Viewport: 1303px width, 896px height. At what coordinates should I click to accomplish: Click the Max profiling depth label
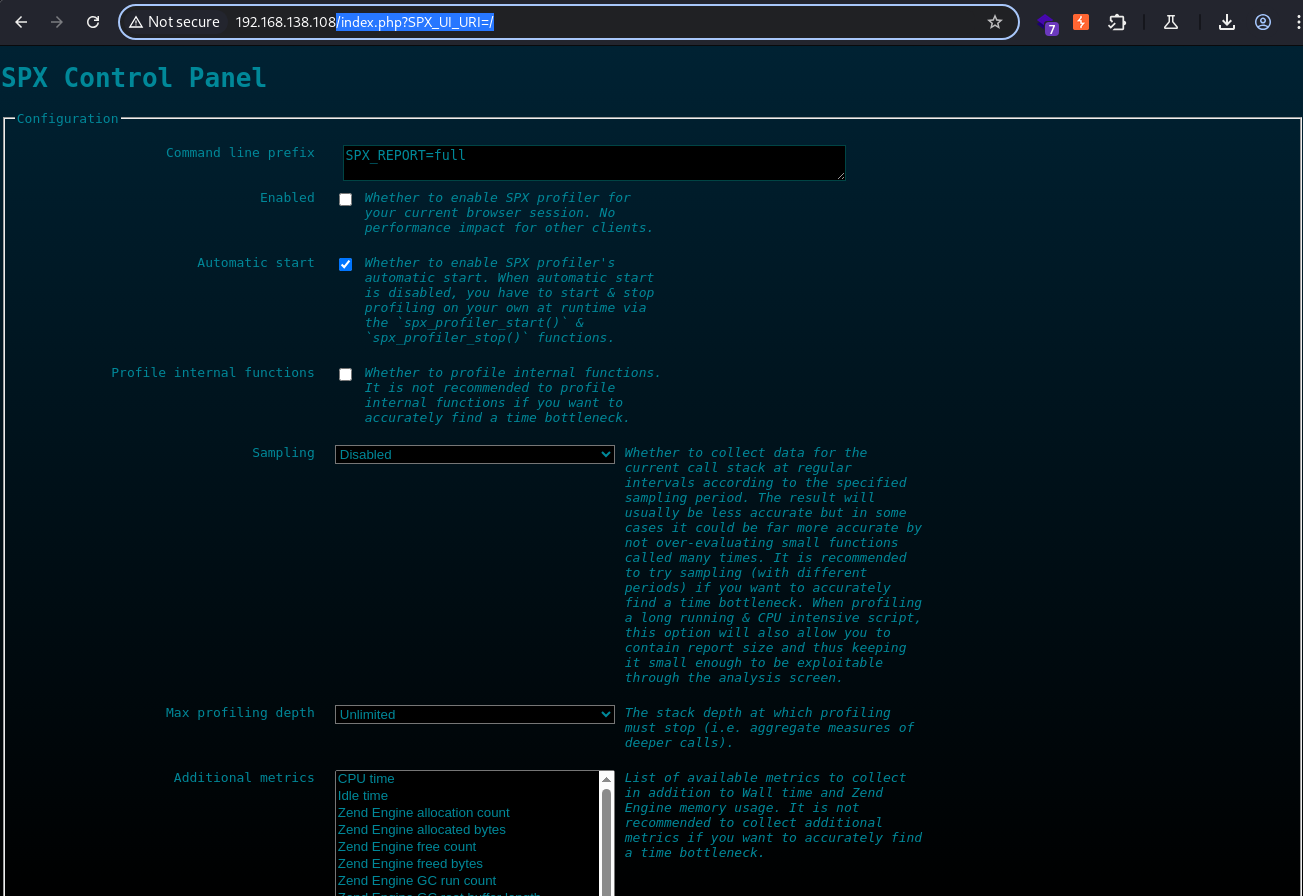pyautogui.click(x=240, y=713)
